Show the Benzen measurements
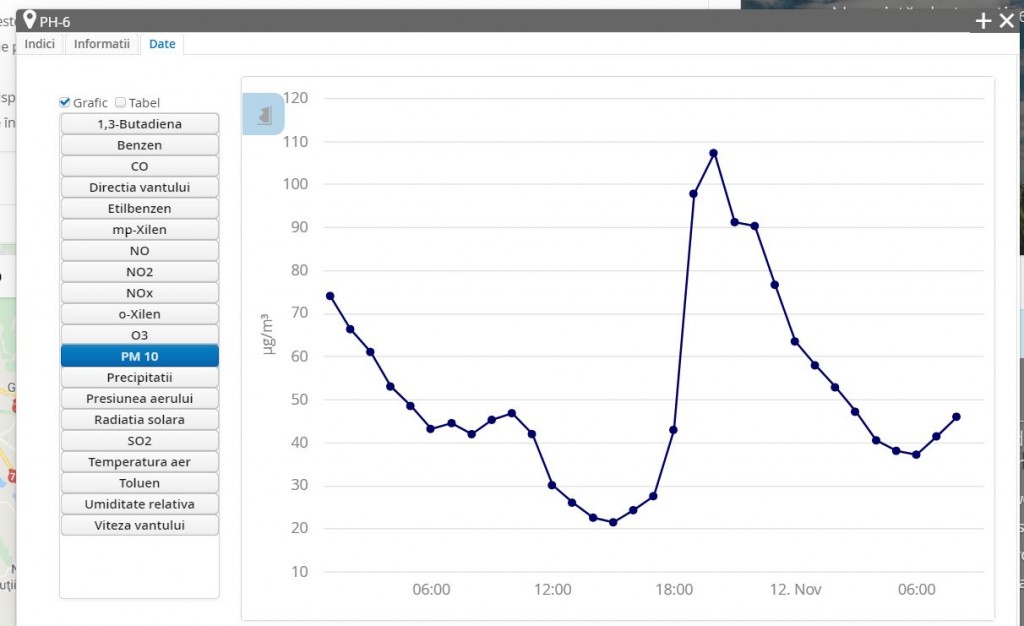 pyautogui.click(x=139, y=145)
